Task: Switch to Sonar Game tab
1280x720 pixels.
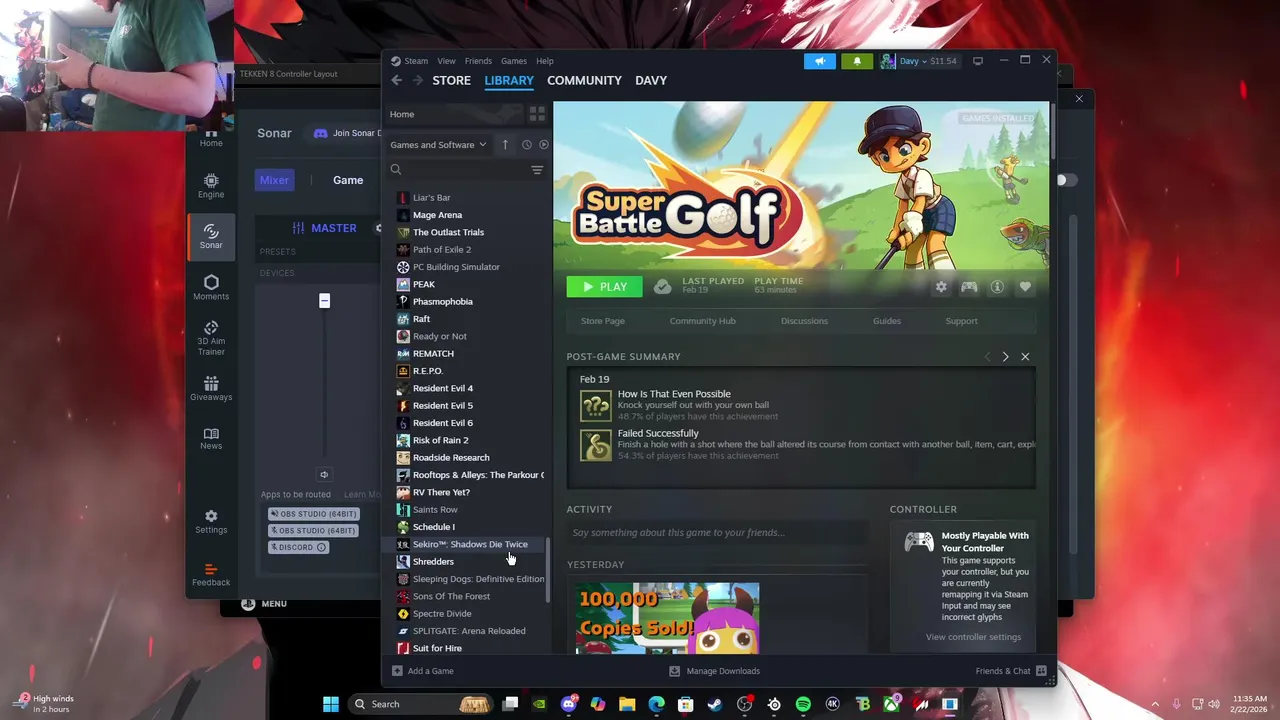Action: (x=348, y=180)
